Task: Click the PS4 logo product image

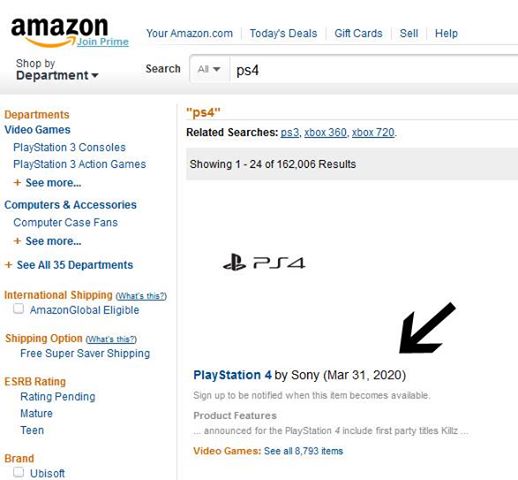Action: tap(264, 262)
